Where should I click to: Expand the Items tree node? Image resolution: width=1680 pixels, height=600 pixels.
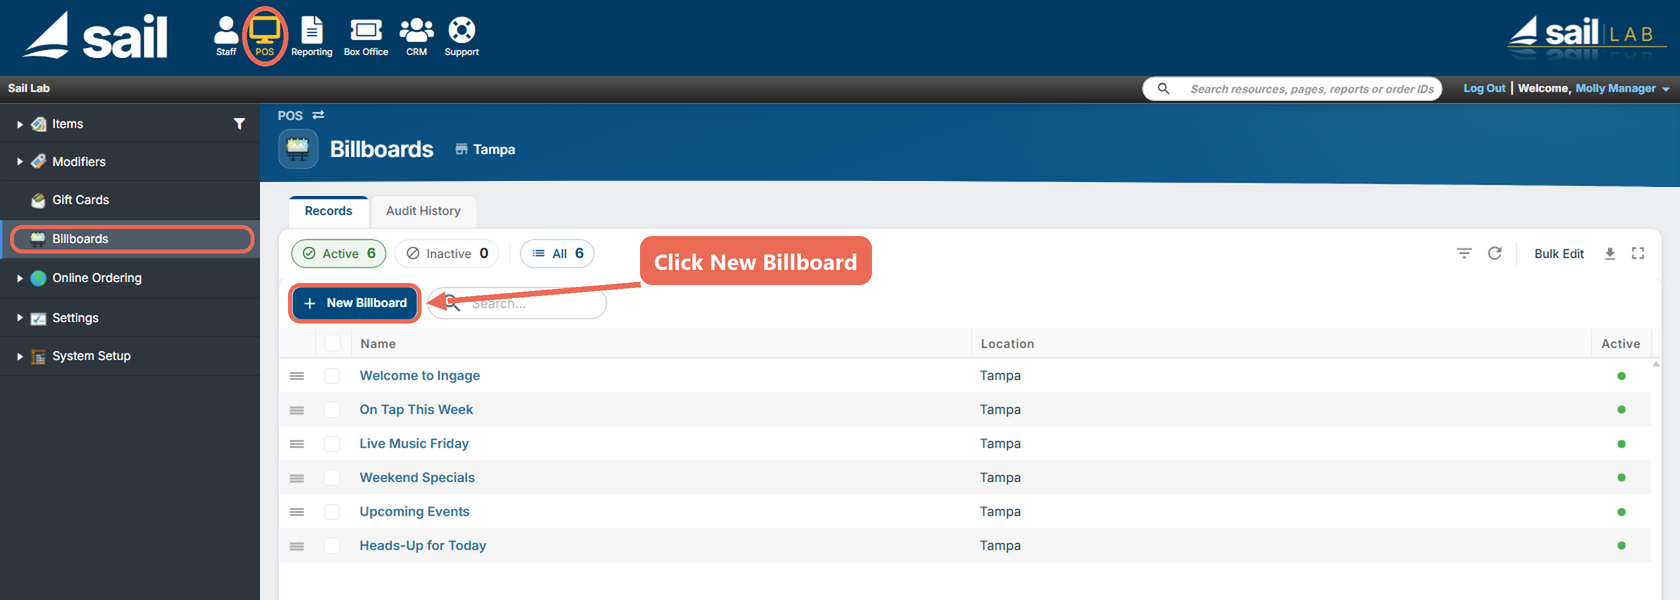(19, 124)
